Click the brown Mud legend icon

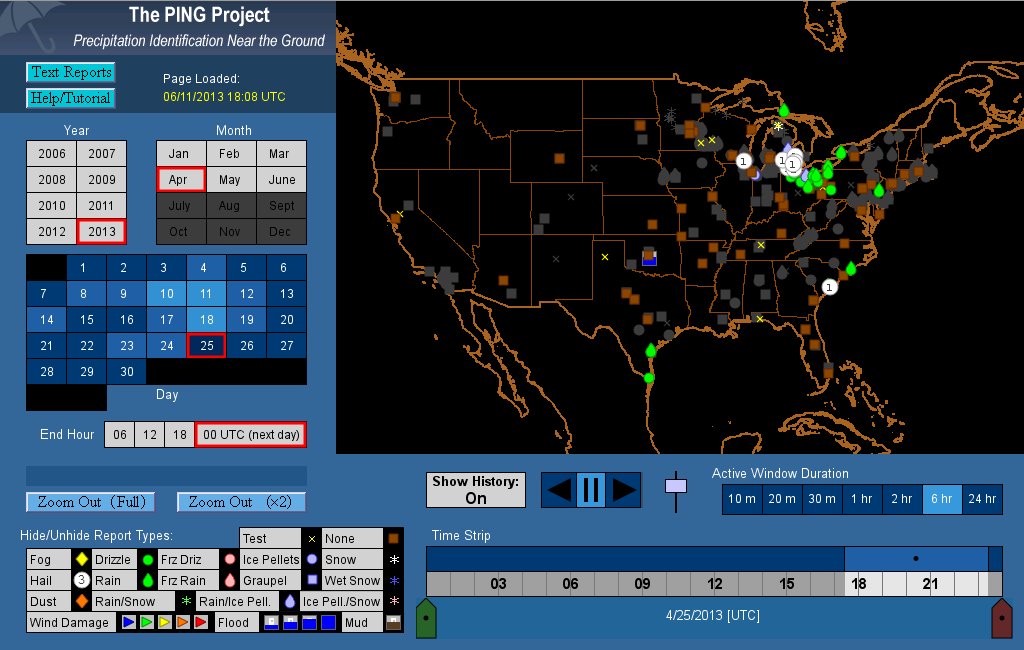click(393, 622)
